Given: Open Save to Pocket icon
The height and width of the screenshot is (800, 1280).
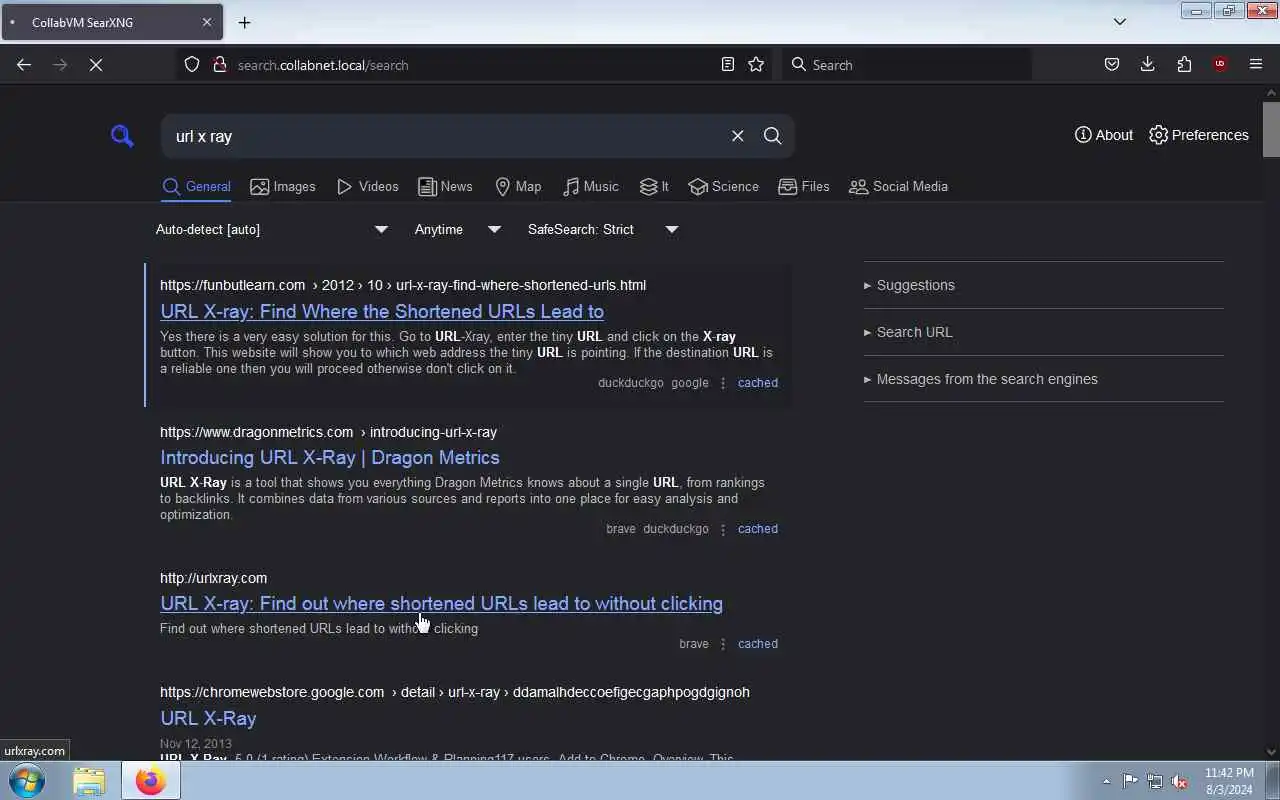Looking at the screenshot, I should click(1111, 64).
